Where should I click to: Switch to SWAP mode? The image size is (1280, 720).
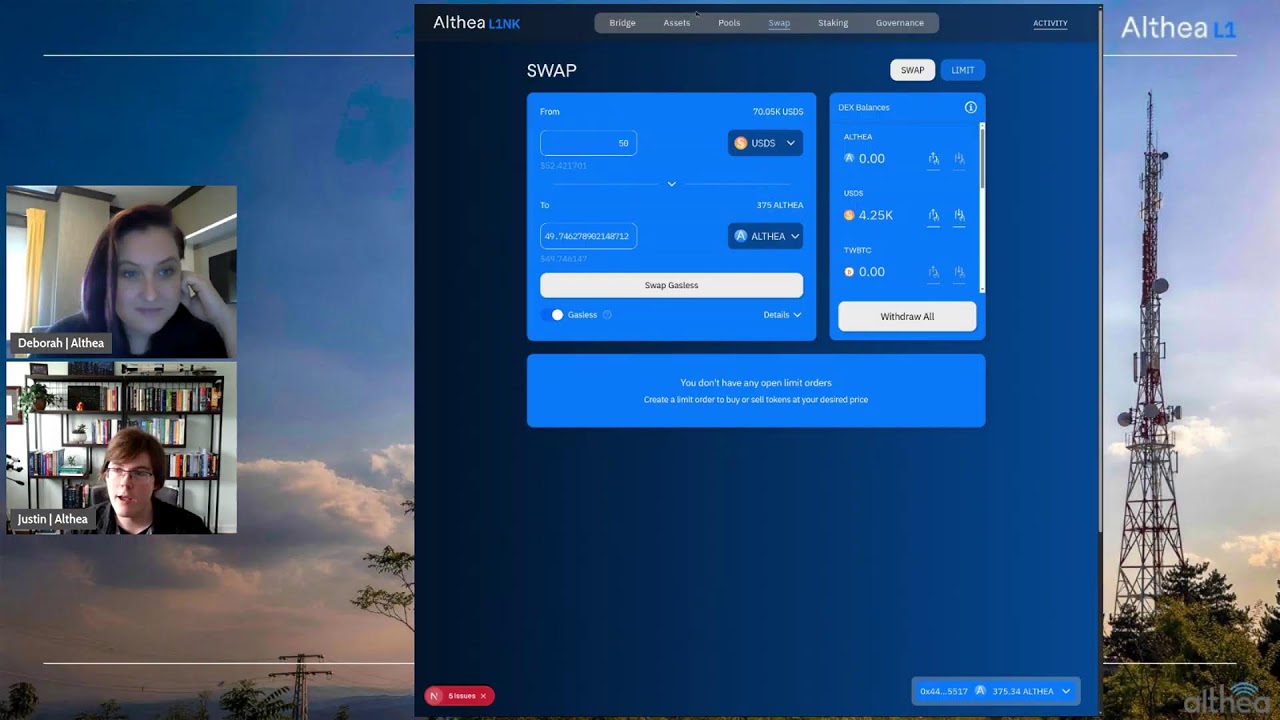click(912, 70)
